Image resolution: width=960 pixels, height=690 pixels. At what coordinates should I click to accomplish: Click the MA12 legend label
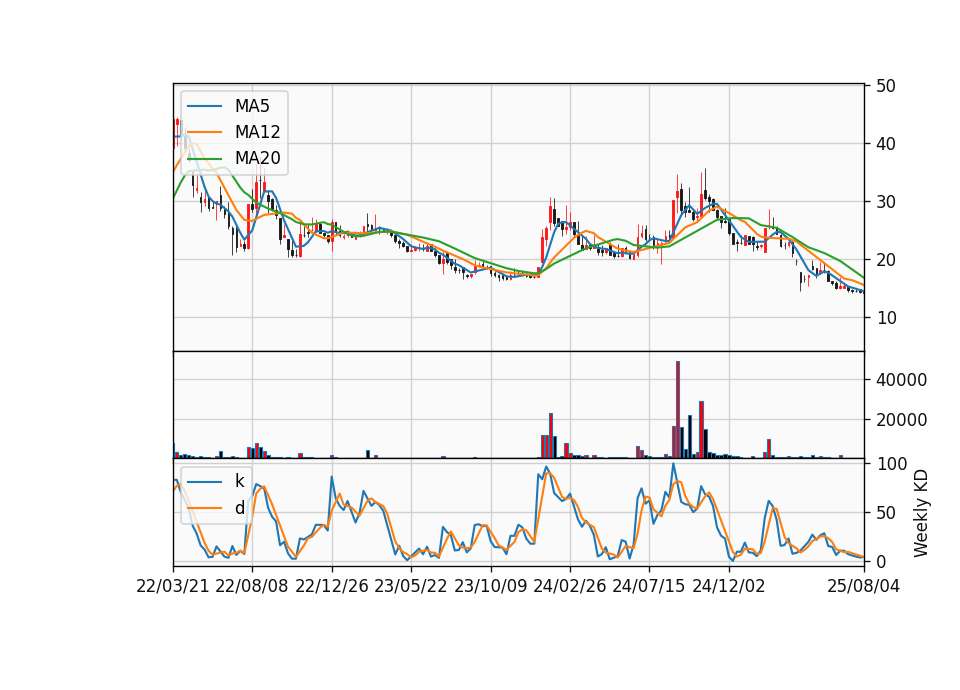pos(257,132)
